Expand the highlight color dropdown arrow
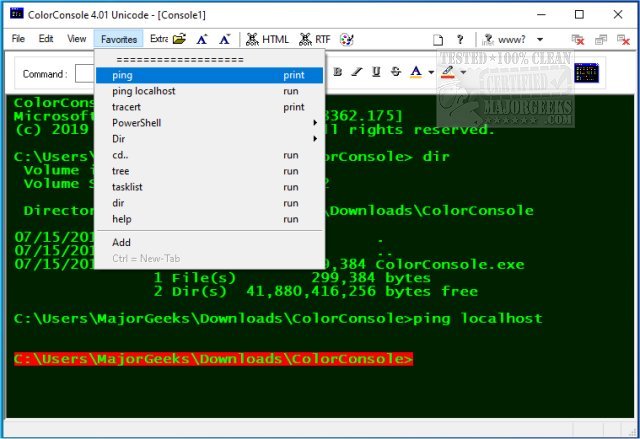Viewport: 640px width, 439px height. click(x=463, y=73)
